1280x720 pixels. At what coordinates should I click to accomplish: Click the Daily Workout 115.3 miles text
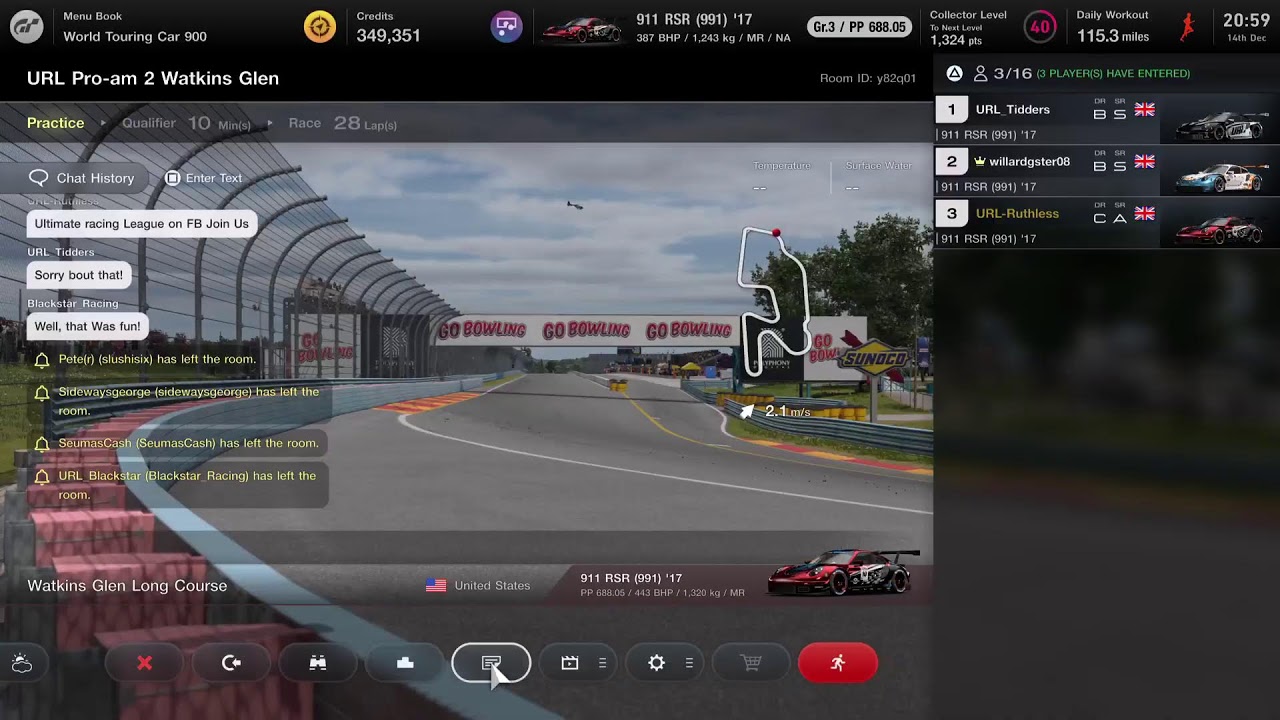(x=1113, y=36)
